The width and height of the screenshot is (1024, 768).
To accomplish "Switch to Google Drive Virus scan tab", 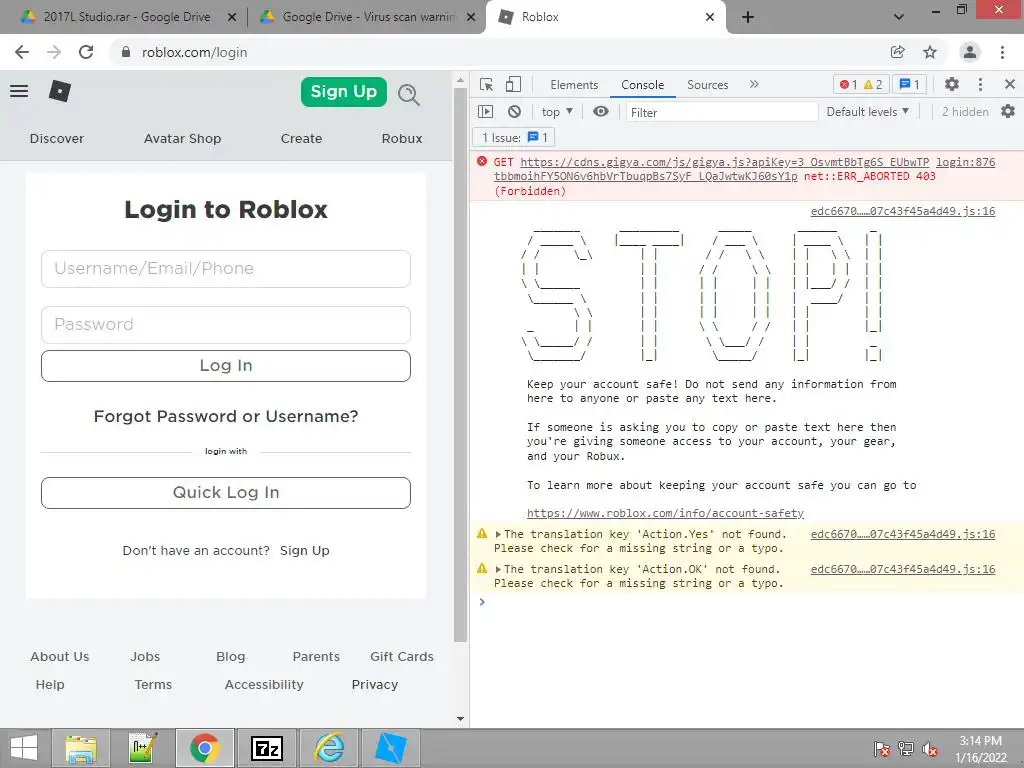I will [368, 17].
